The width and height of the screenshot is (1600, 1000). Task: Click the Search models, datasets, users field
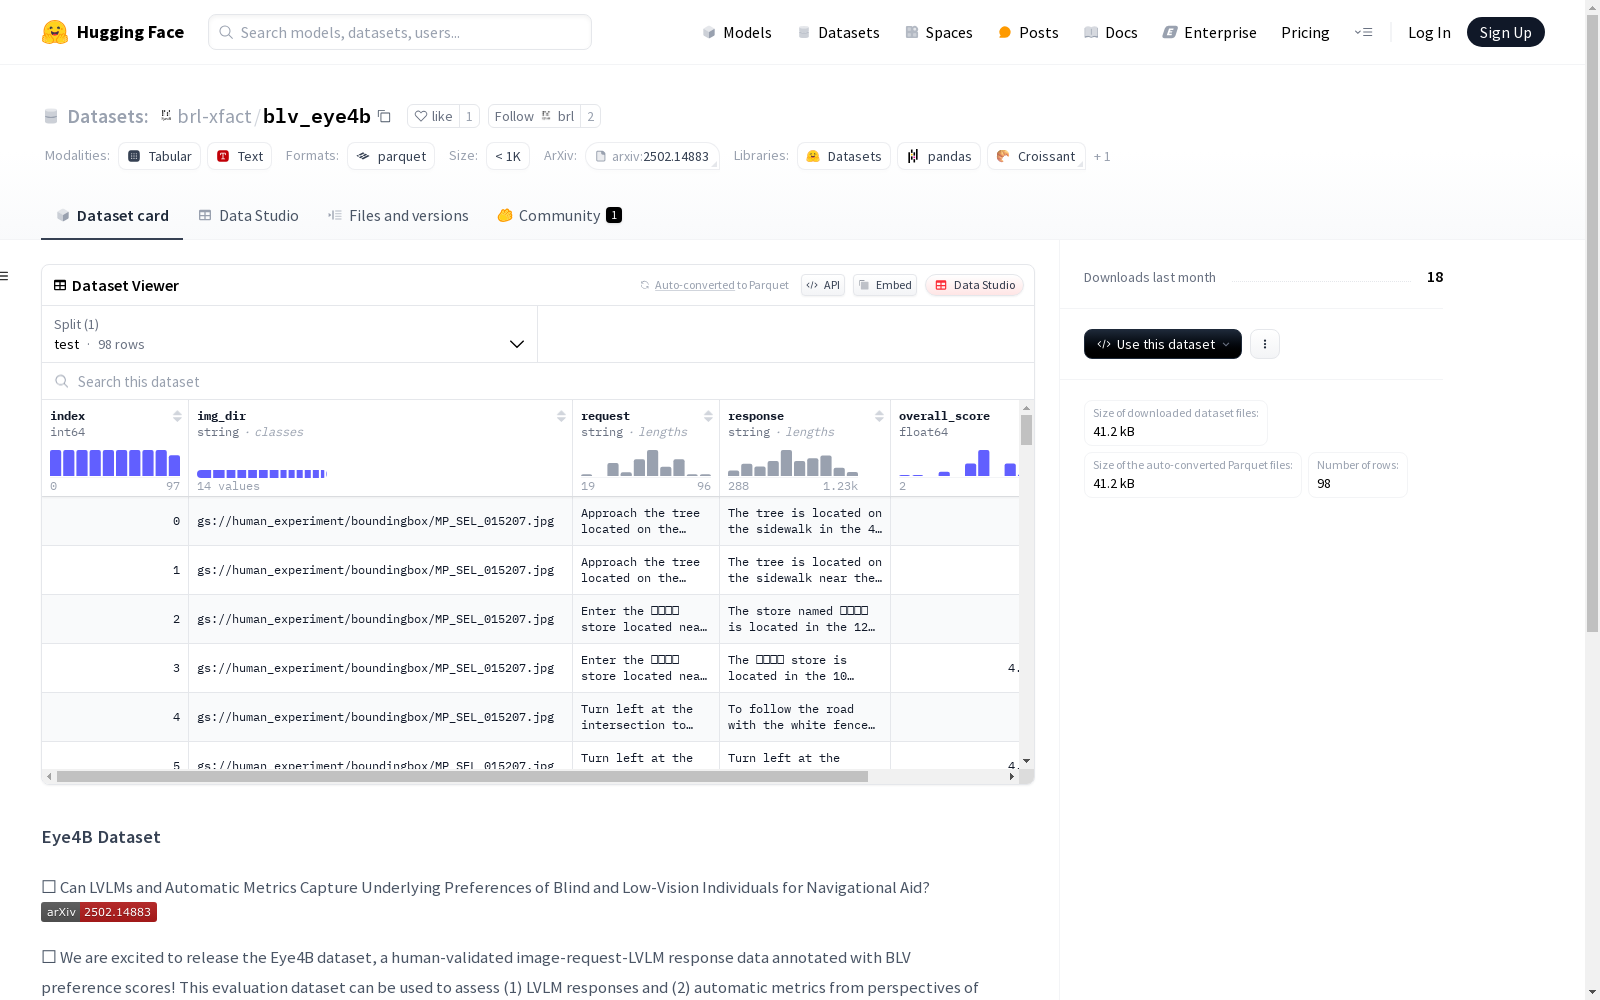[400, 32]
